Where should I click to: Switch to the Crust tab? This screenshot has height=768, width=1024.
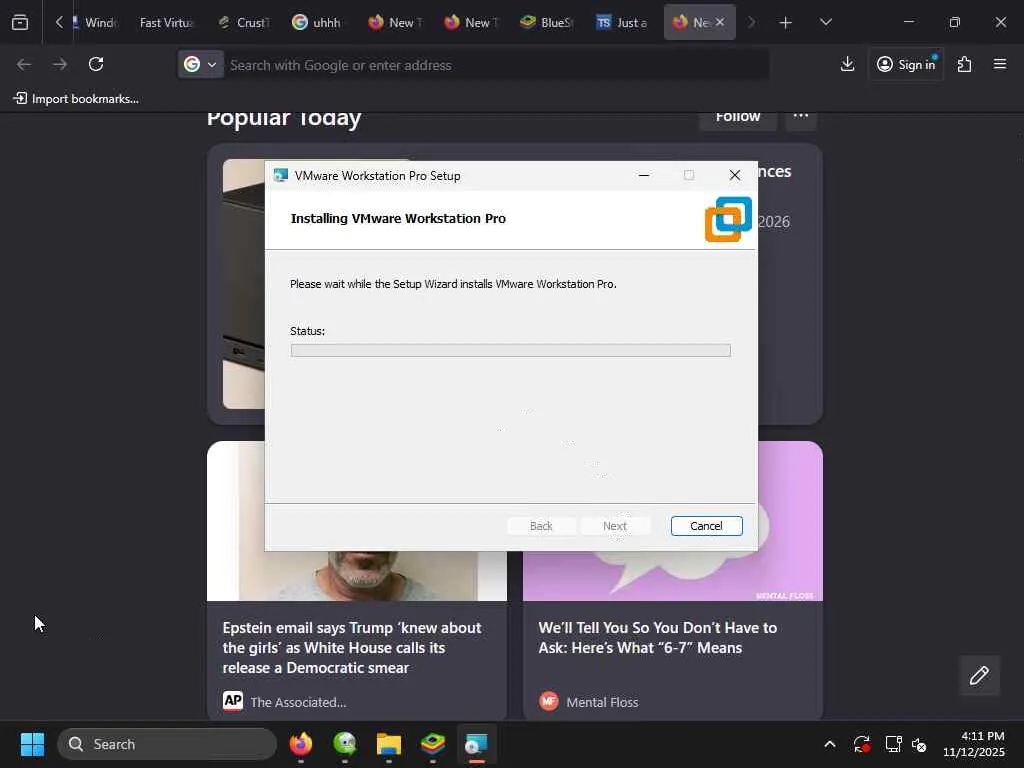(244, 23)
